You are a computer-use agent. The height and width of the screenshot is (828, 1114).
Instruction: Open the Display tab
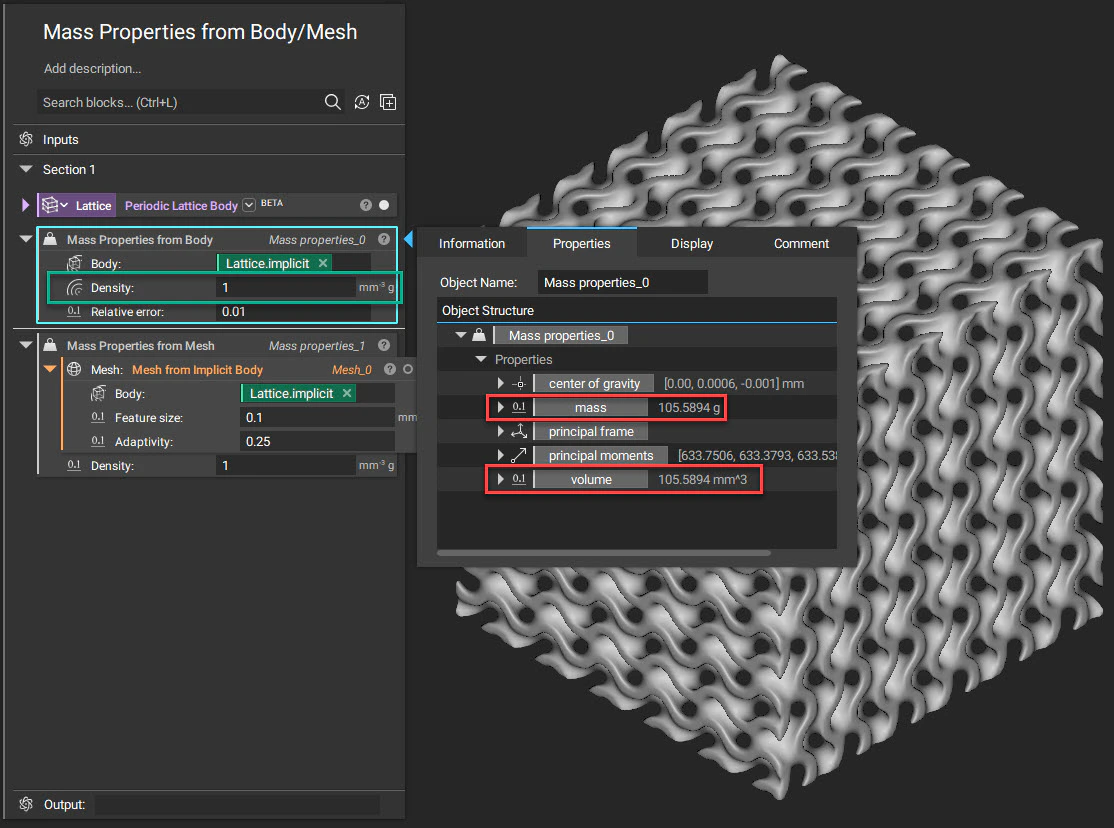pos(691,243)
